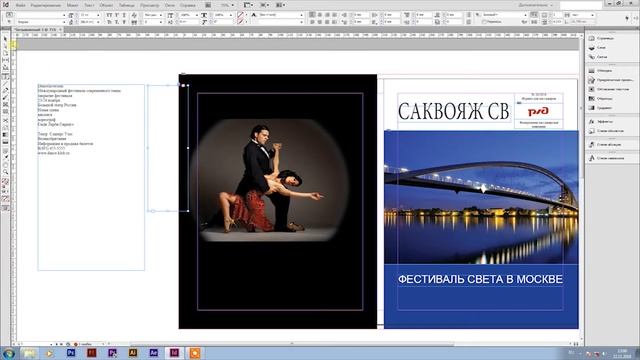640x360 pixels.
Task: Select the Selection tool in the Tools panel
Action: pyautogui.click(x=5, y=39)
